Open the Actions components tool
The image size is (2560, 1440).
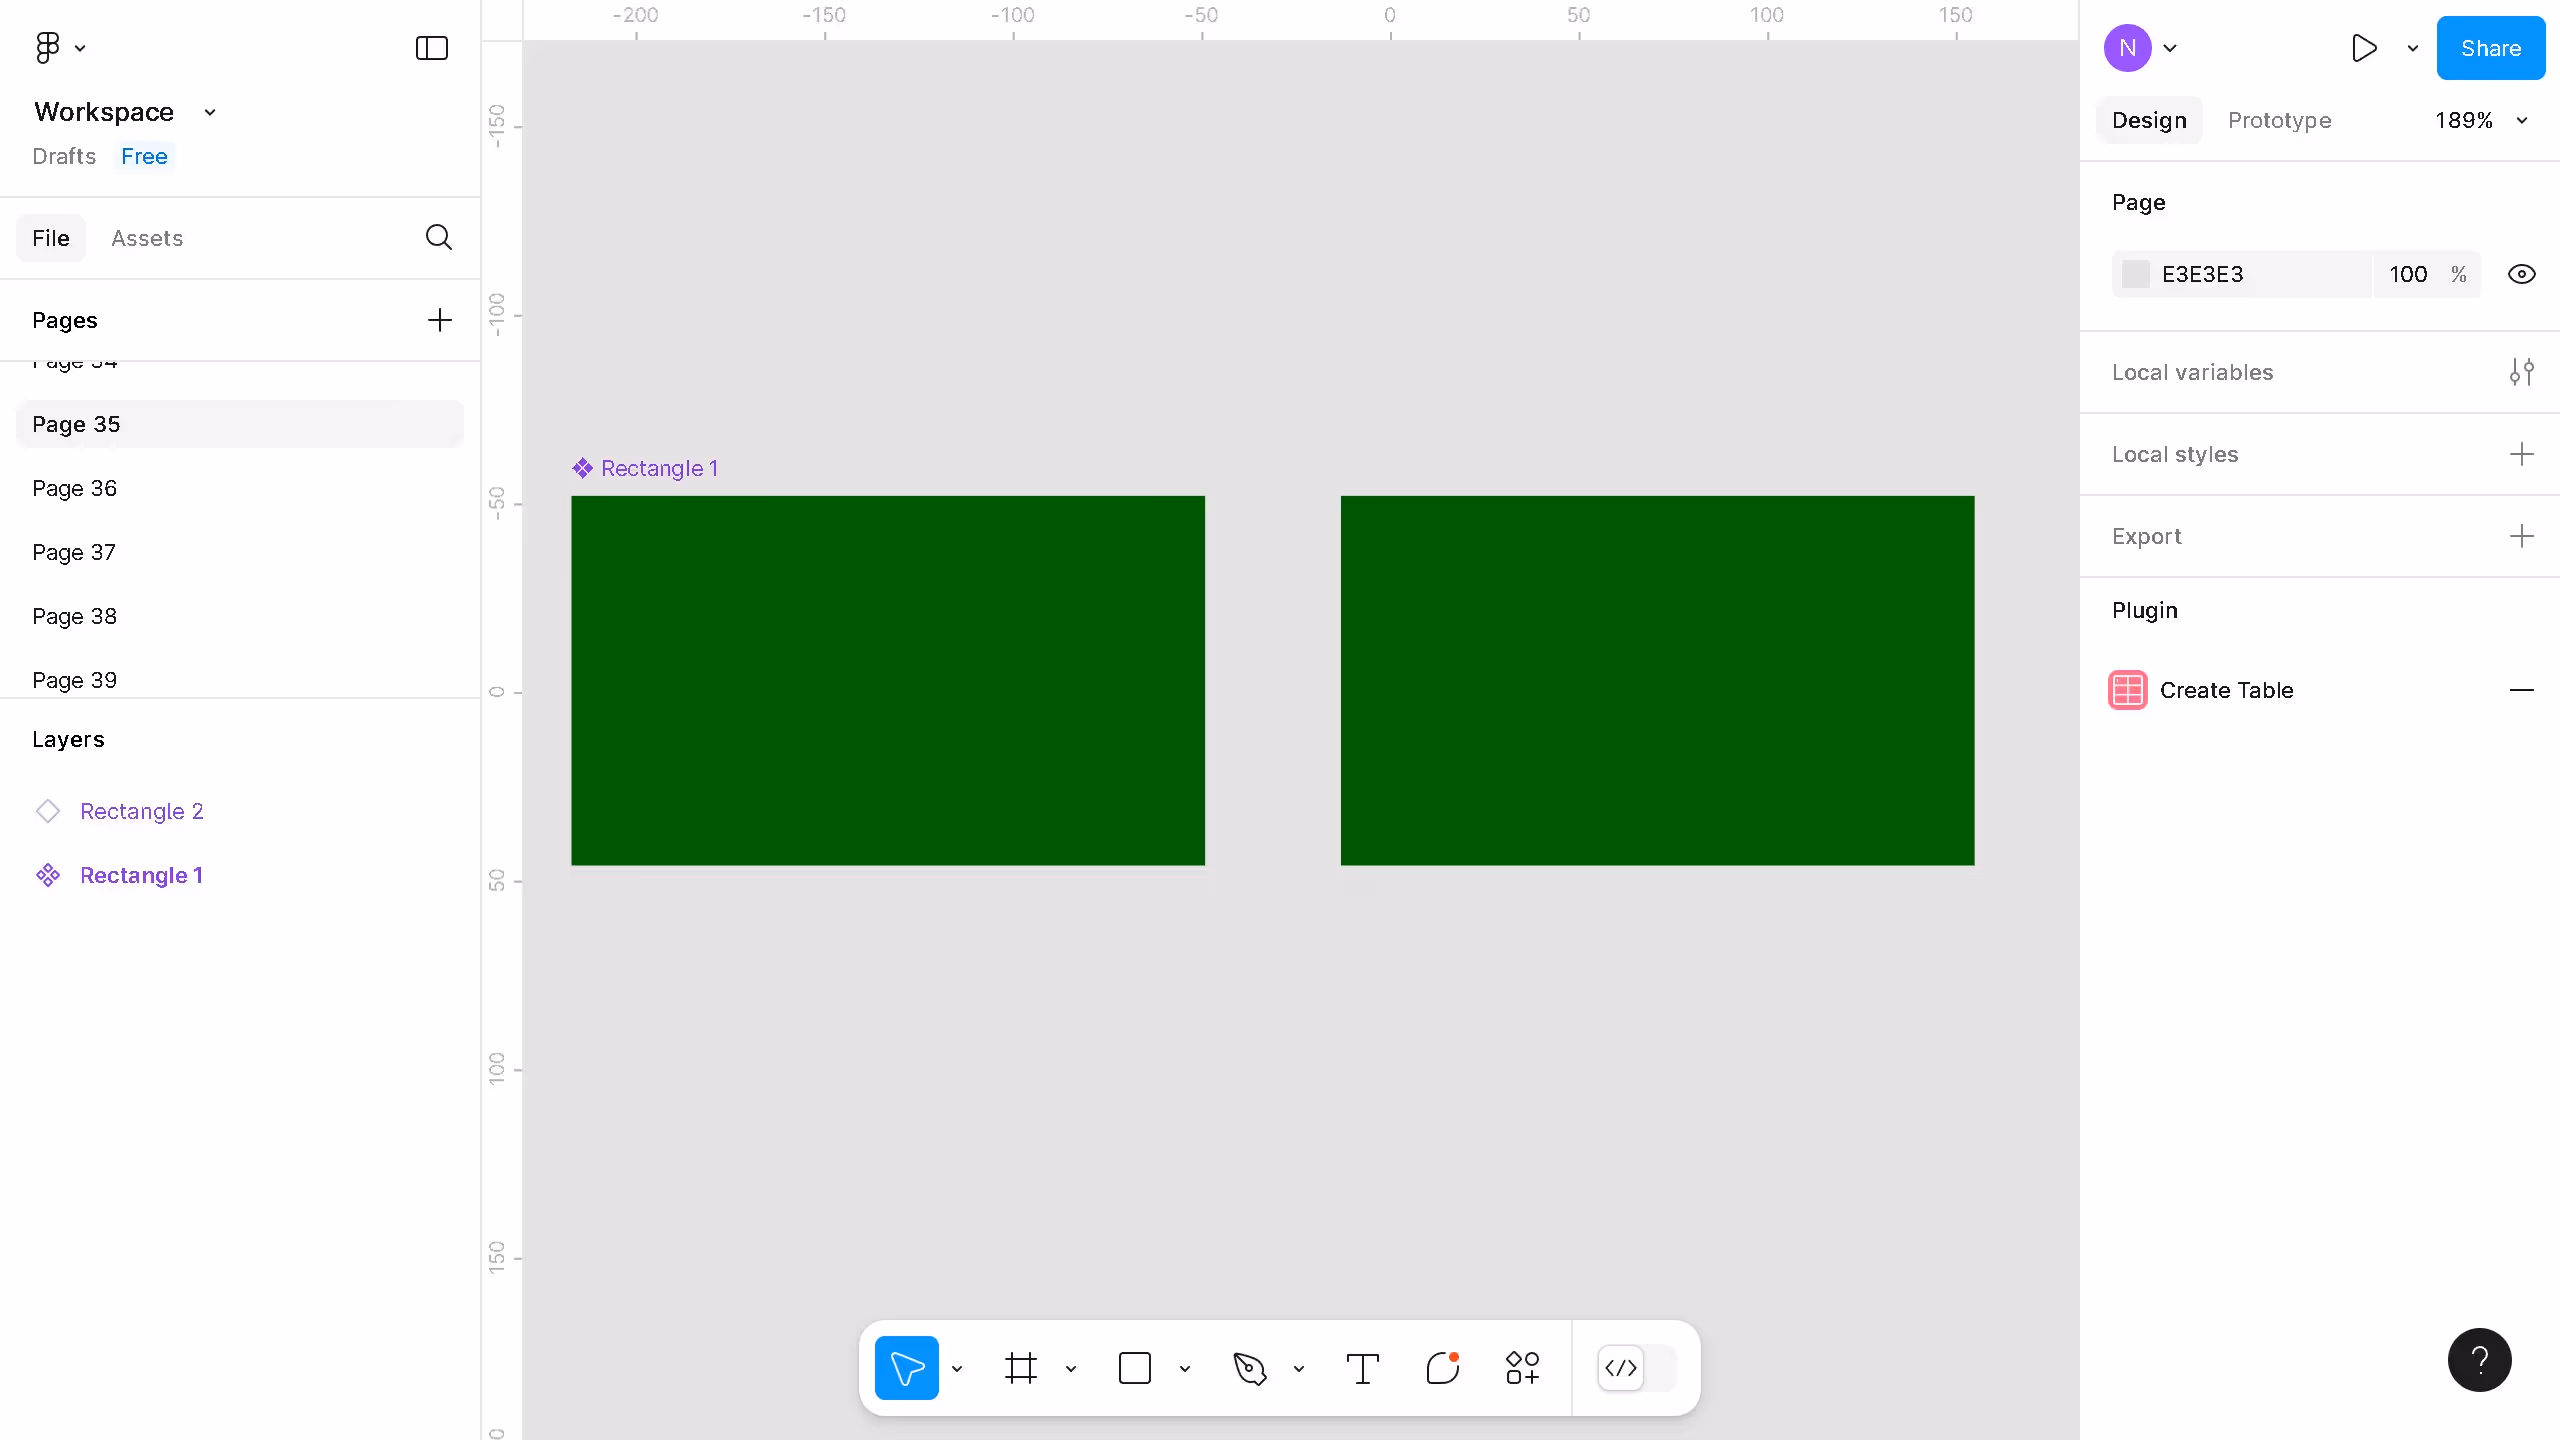[x=1522, y=1368]
